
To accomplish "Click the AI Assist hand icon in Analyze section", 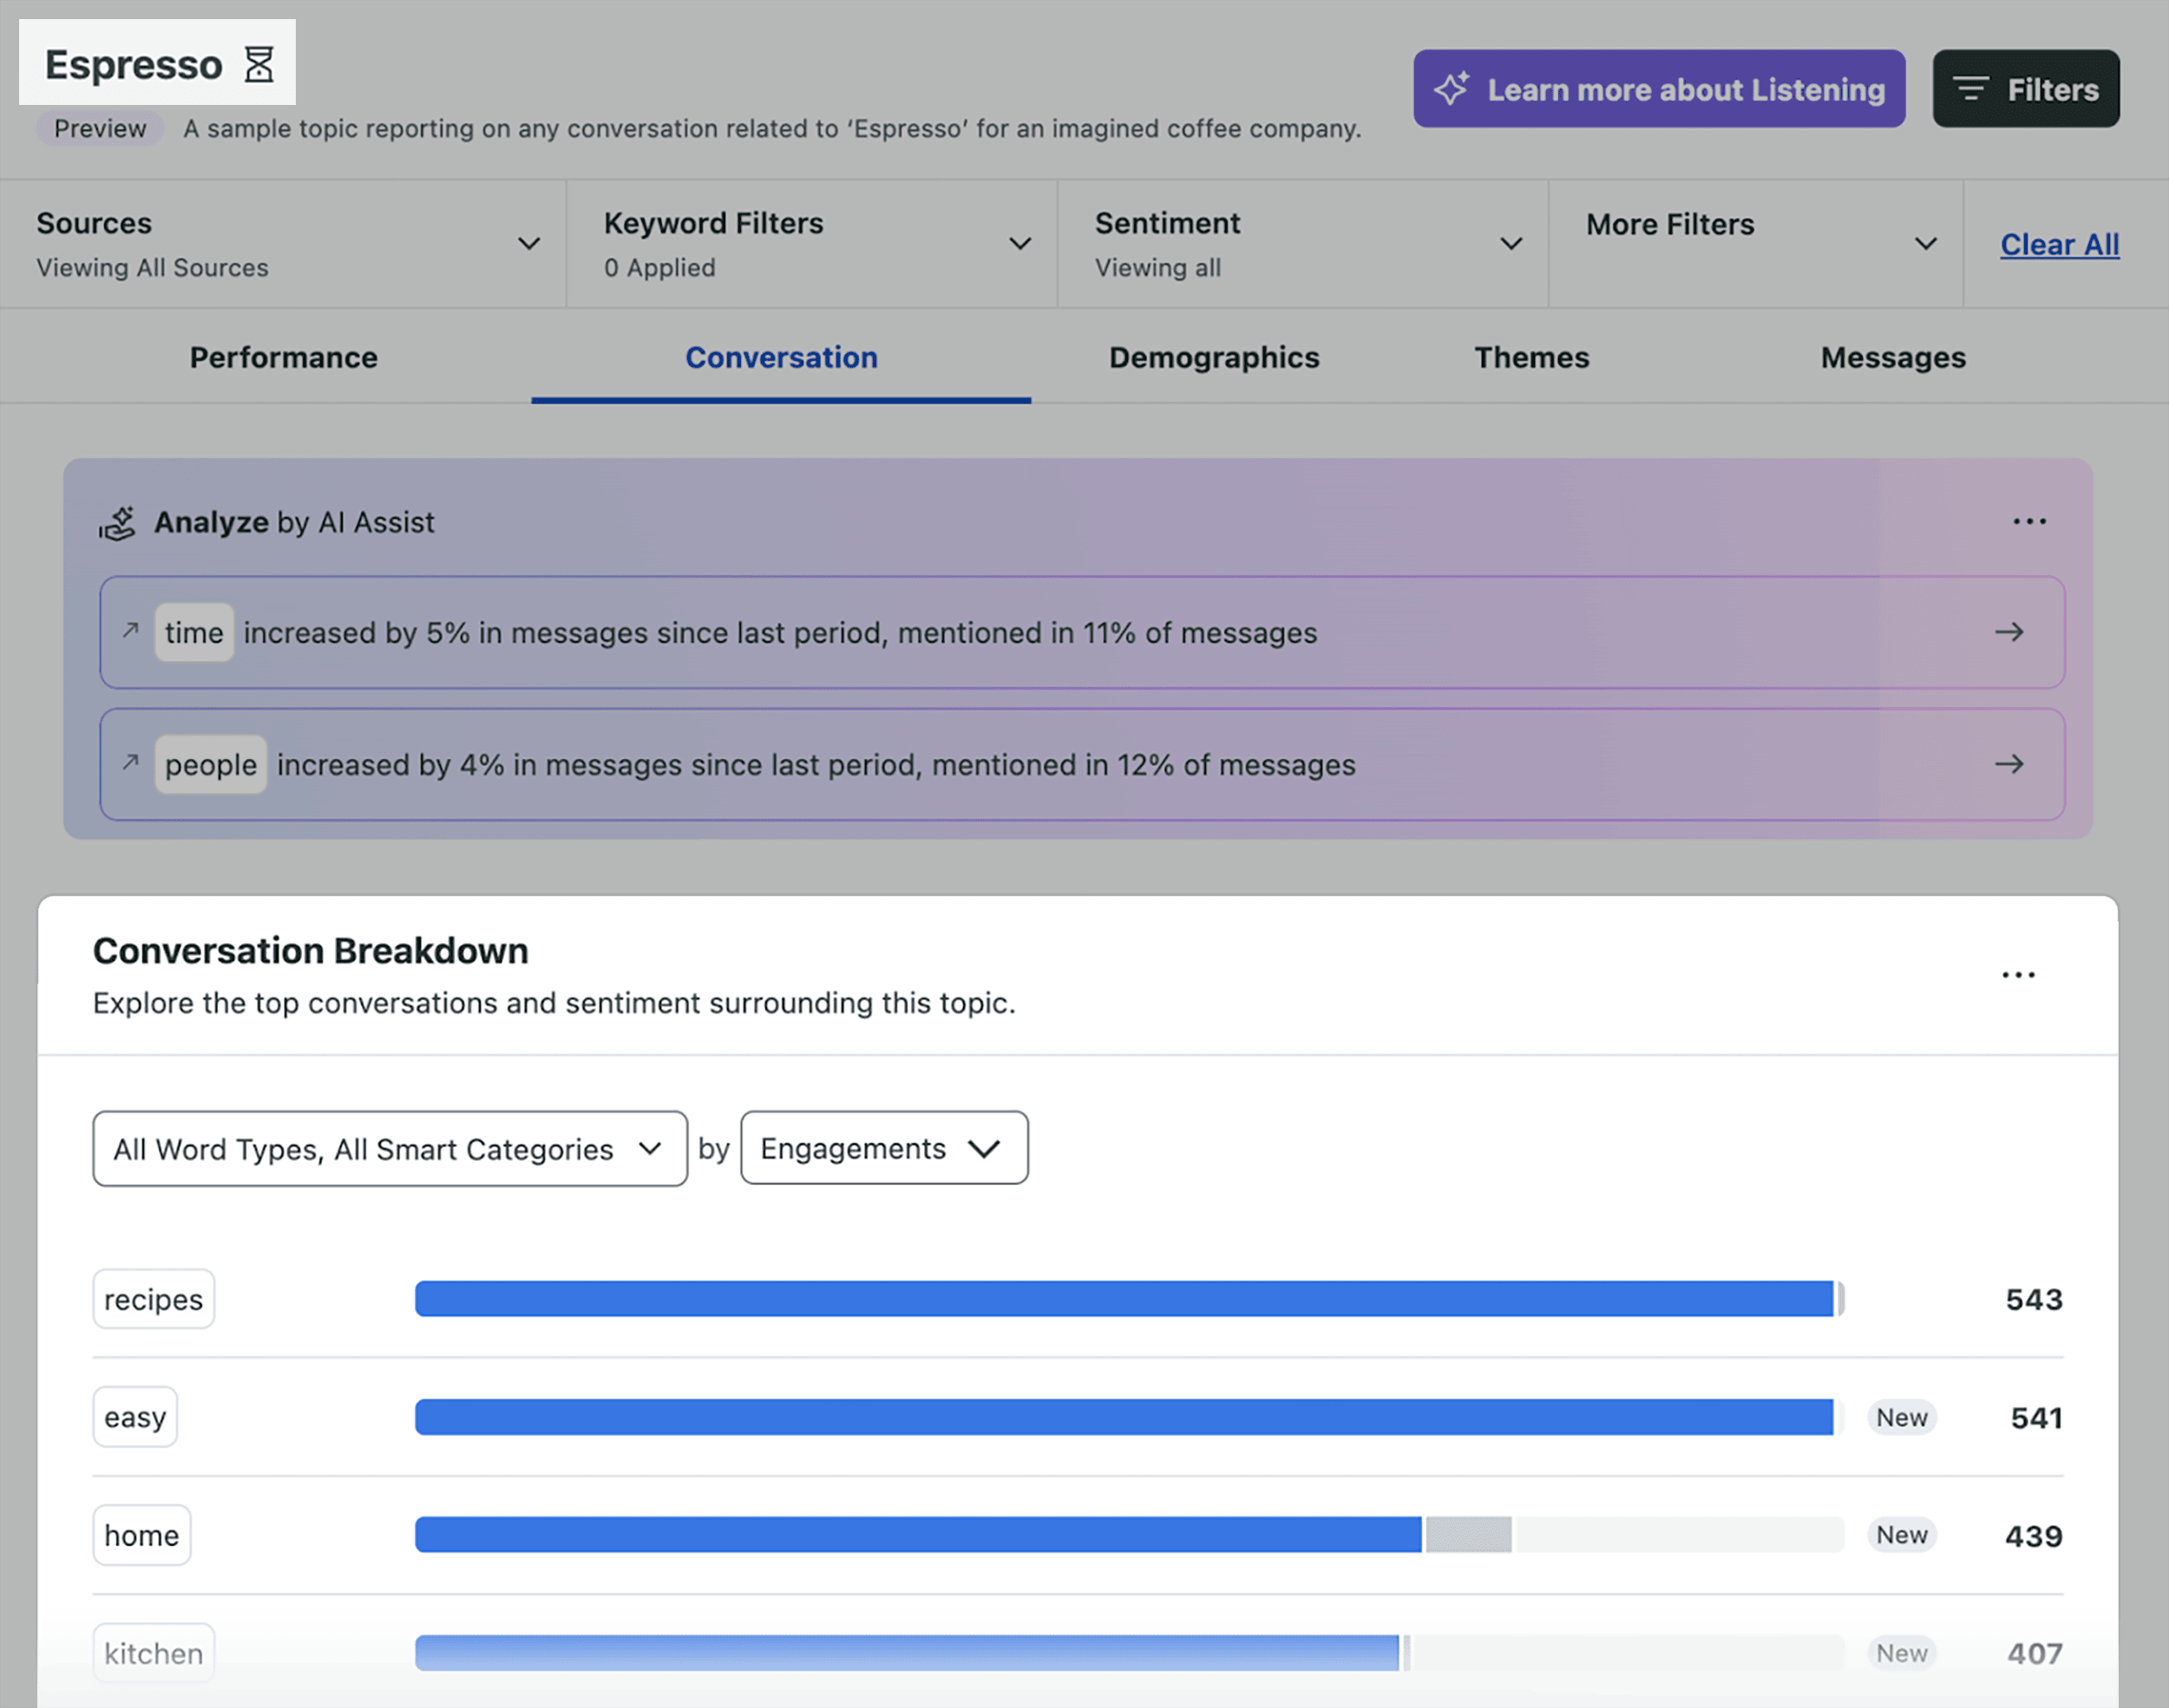I will coord(117,521).
